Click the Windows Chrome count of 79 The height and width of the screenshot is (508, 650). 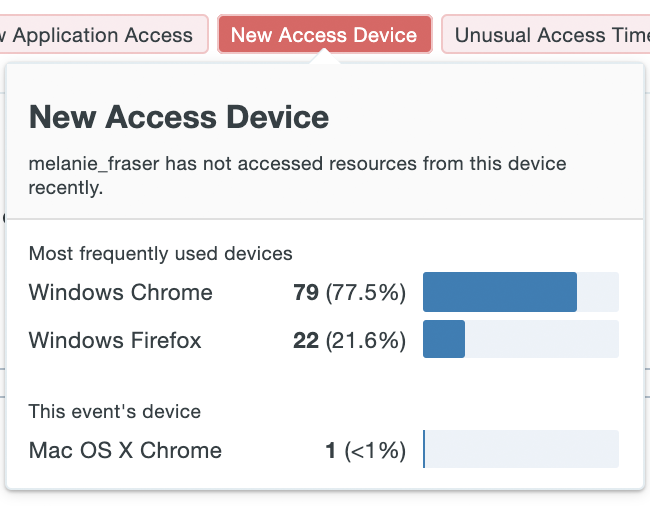(305, 292)
